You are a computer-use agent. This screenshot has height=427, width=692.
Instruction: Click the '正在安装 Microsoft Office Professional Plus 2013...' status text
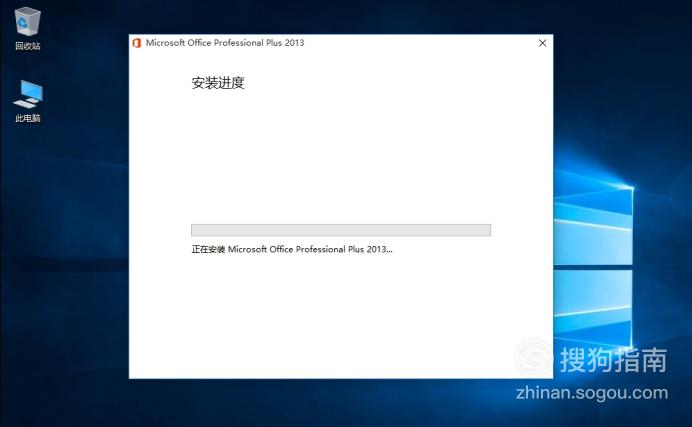292,249
